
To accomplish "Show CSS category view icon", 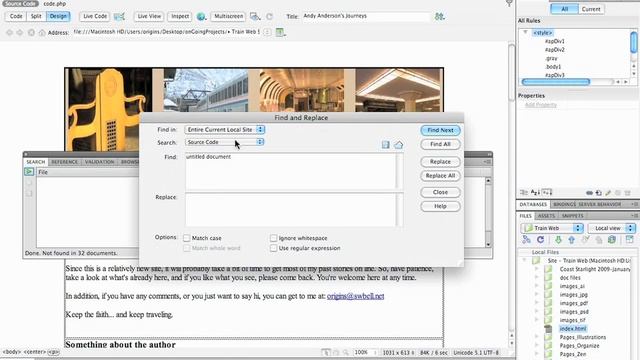I will pyautogui.click(x=524, y=192).
